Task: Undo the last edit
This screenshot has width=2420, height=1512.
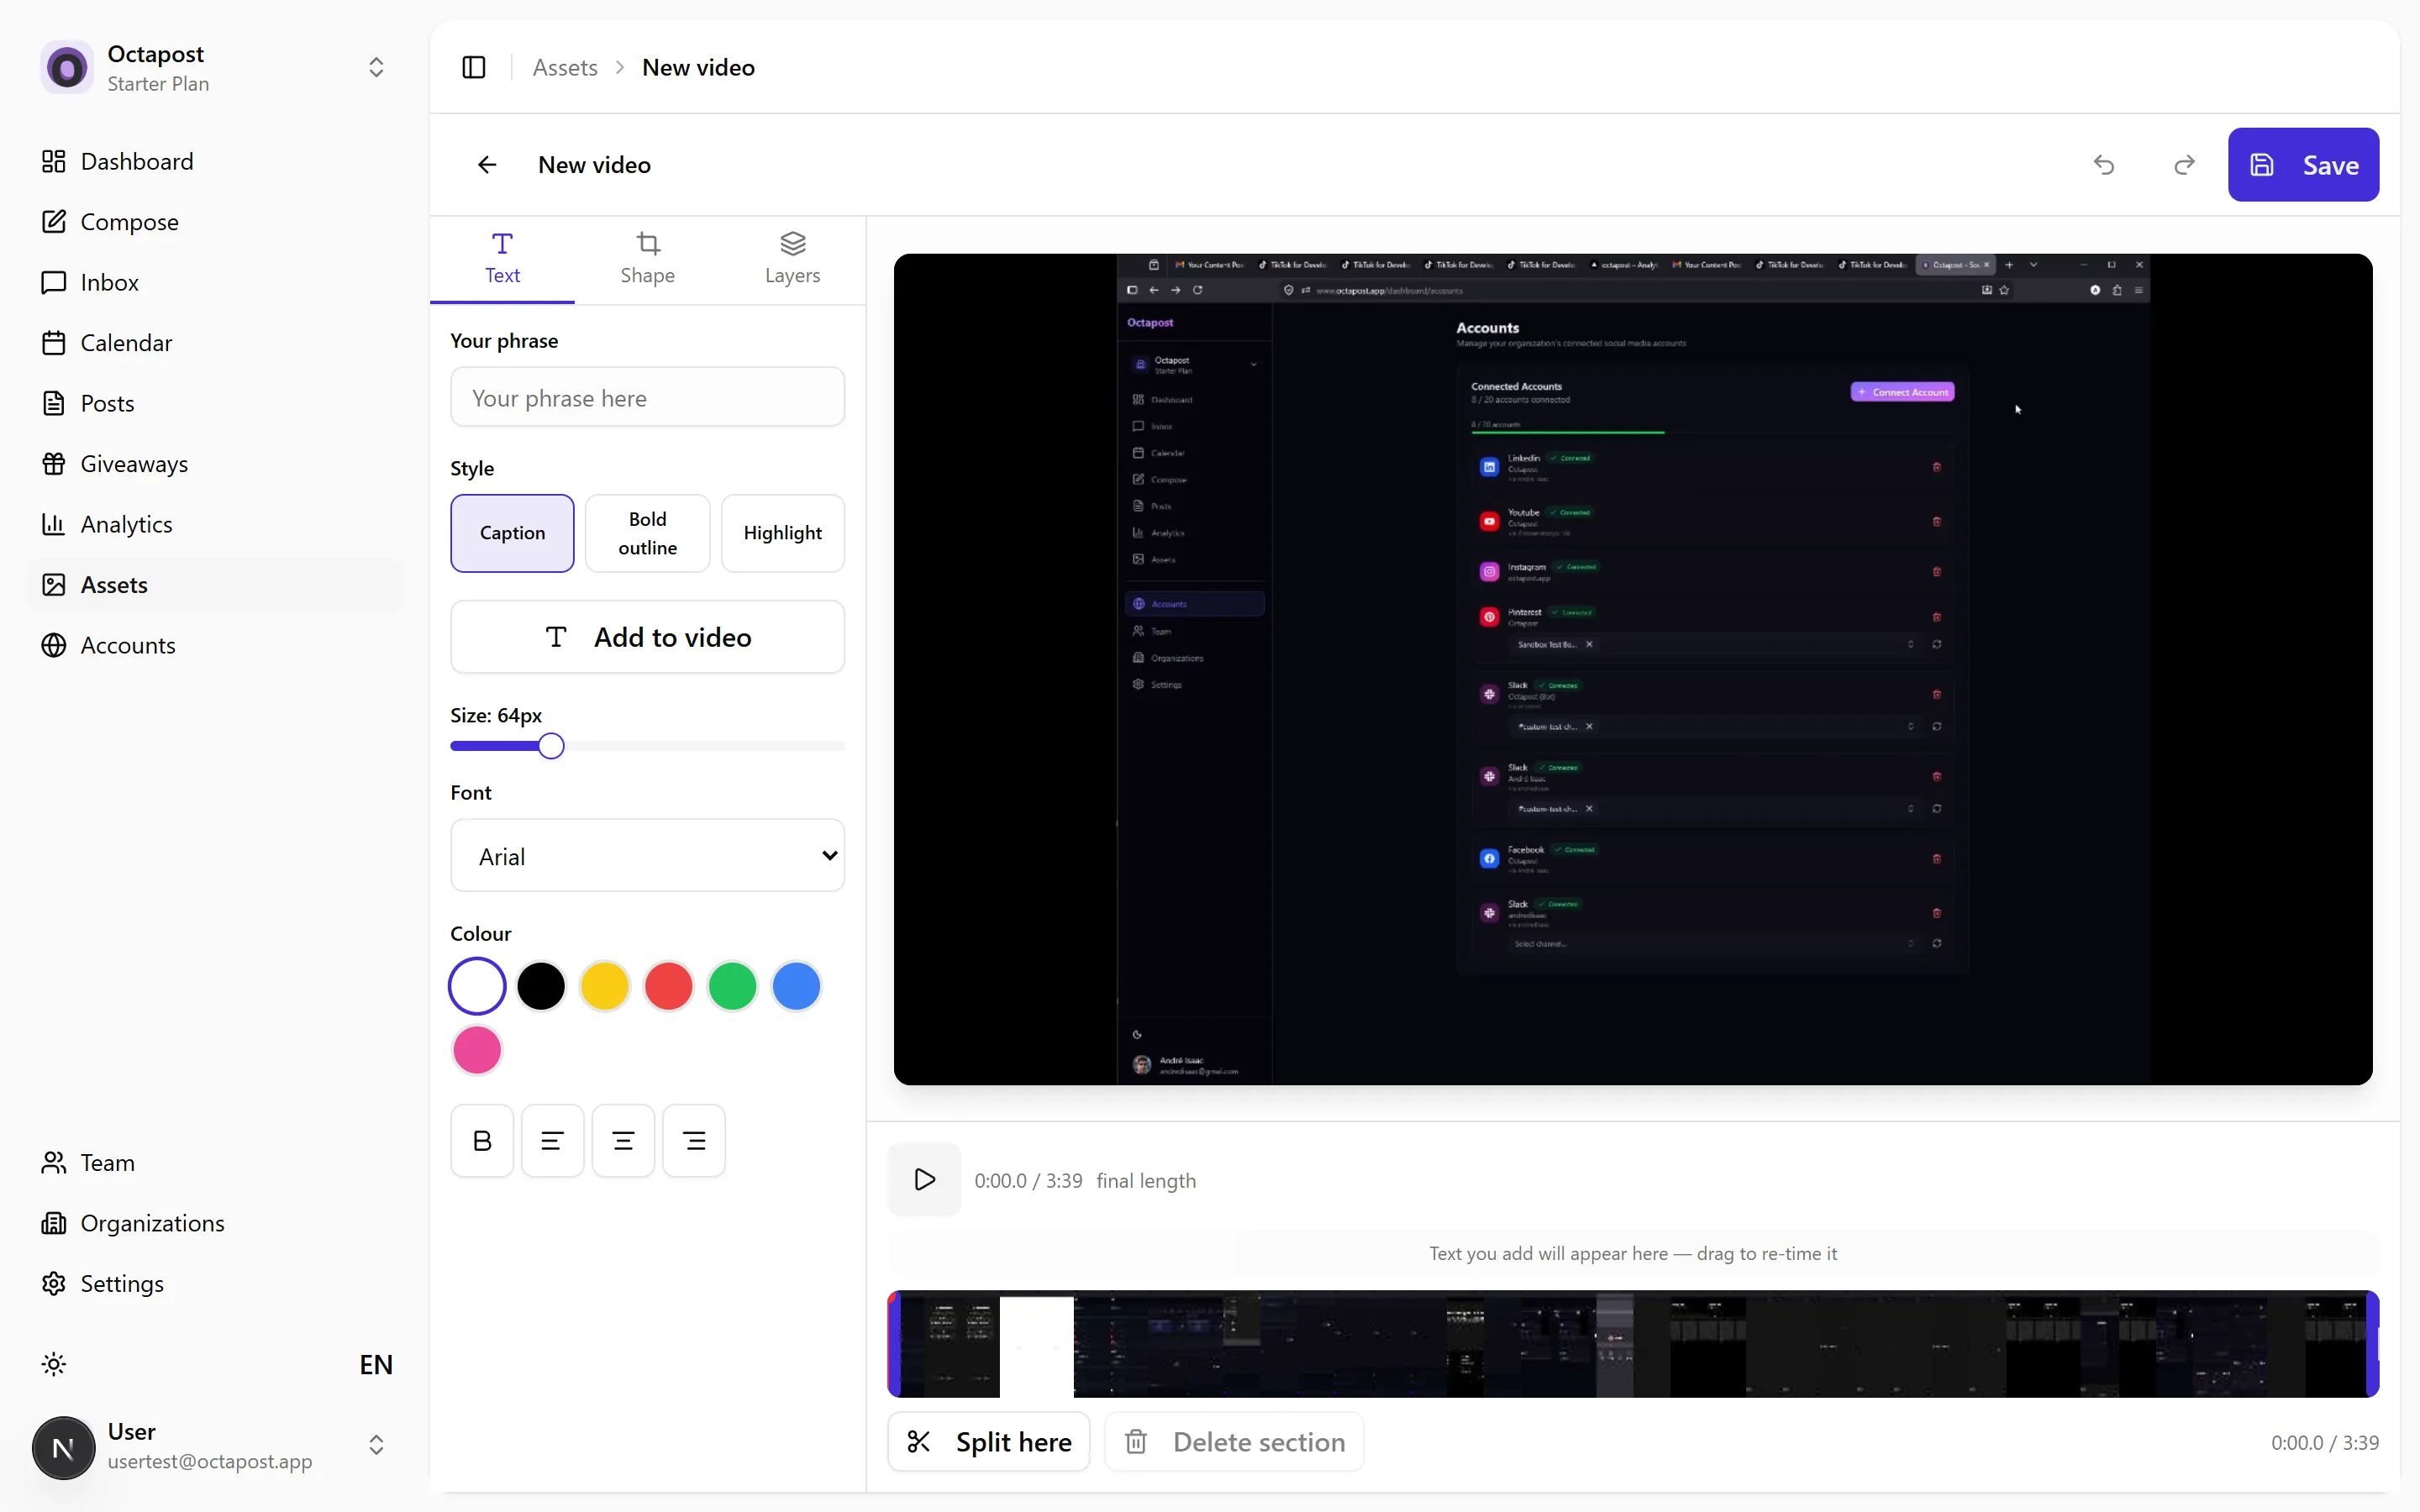Action: pos(2104,165)
